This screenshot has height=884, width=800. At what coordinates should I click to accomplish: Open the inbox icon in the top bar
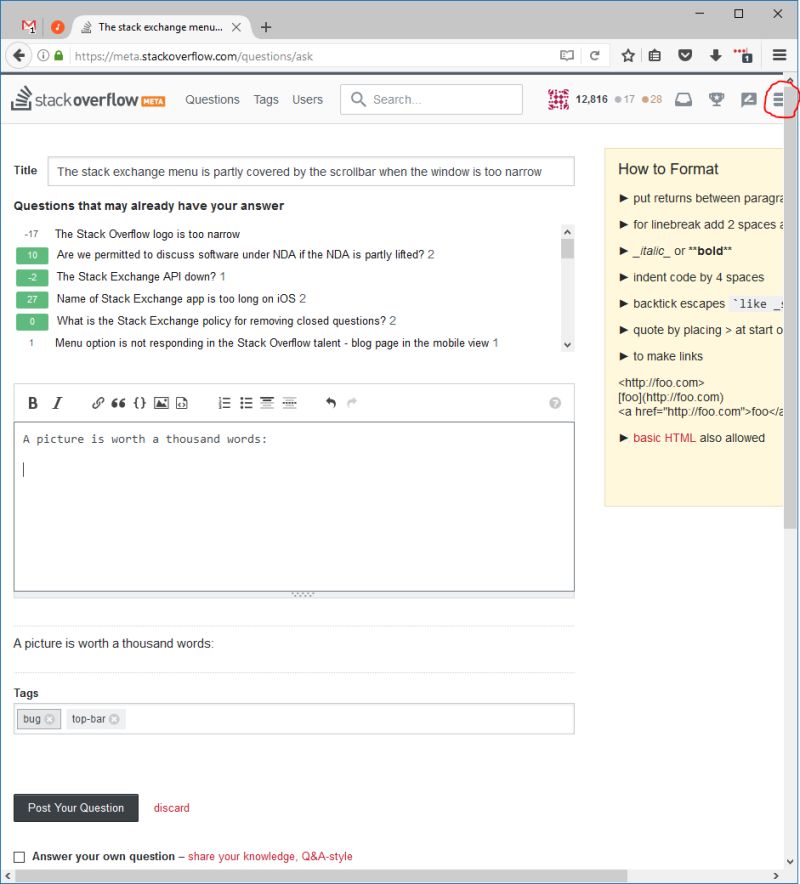click(684, 99)
